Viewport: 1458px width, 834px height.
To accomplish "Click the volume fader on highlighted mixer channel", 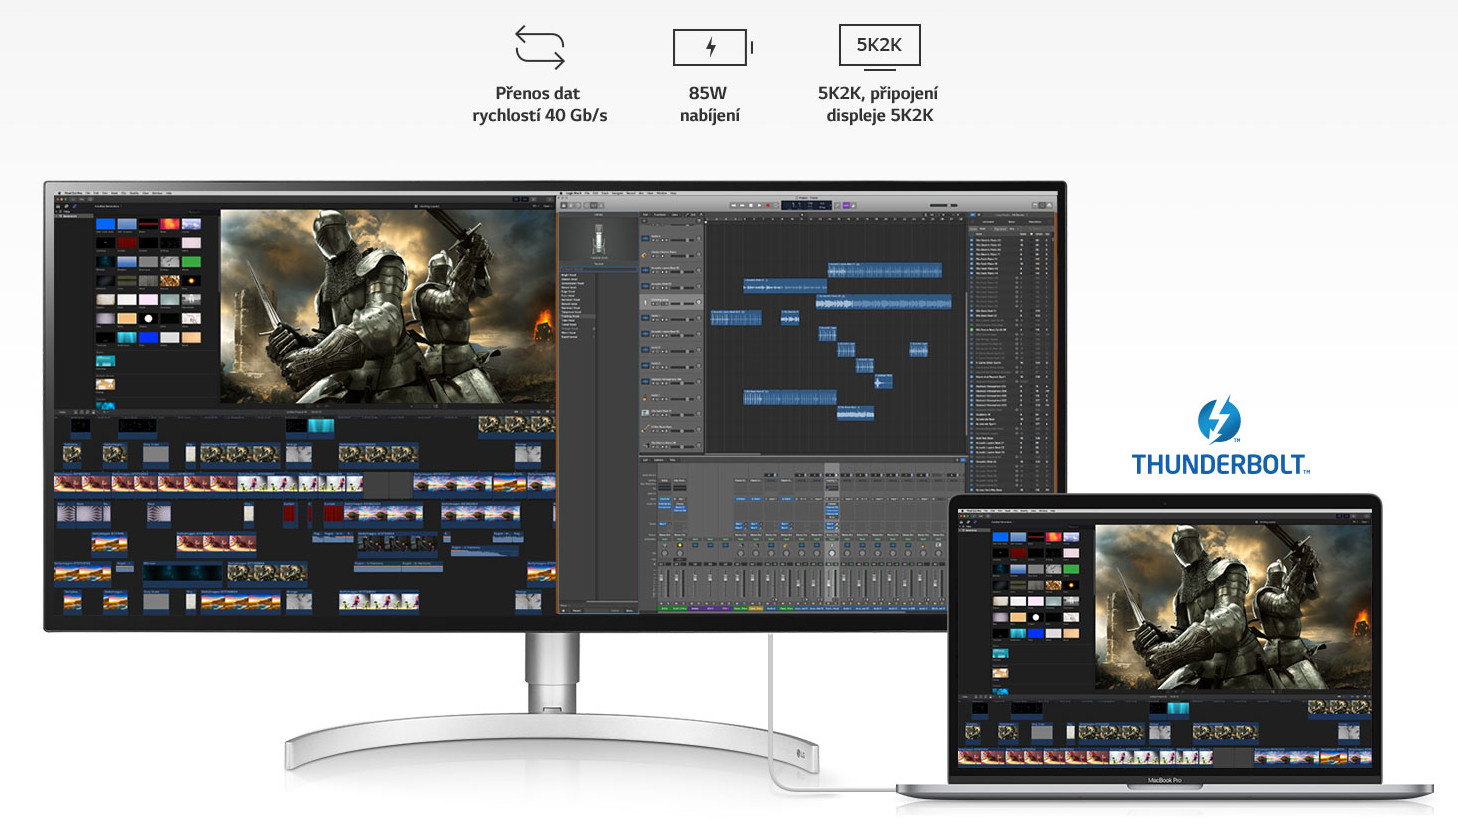I will (x=829, y=584).
